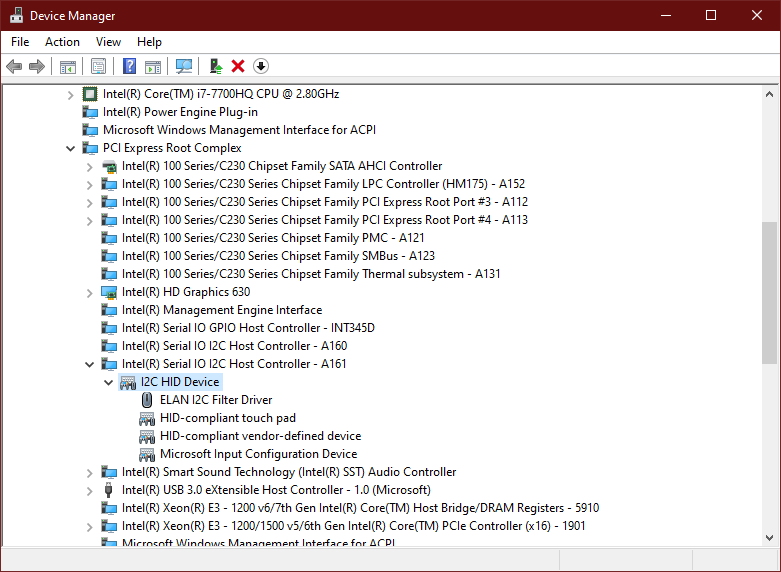
Task: Open Help via blue question mark icon
Action: (129, 66)
